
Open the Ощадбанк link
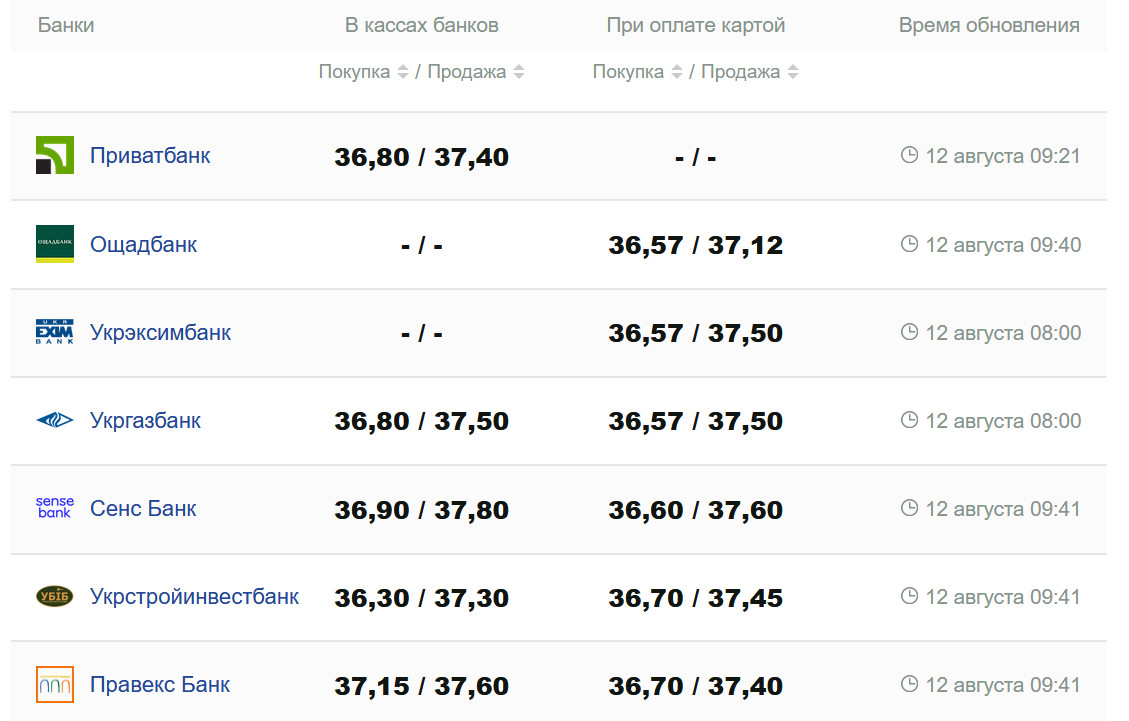pos(144,244)
